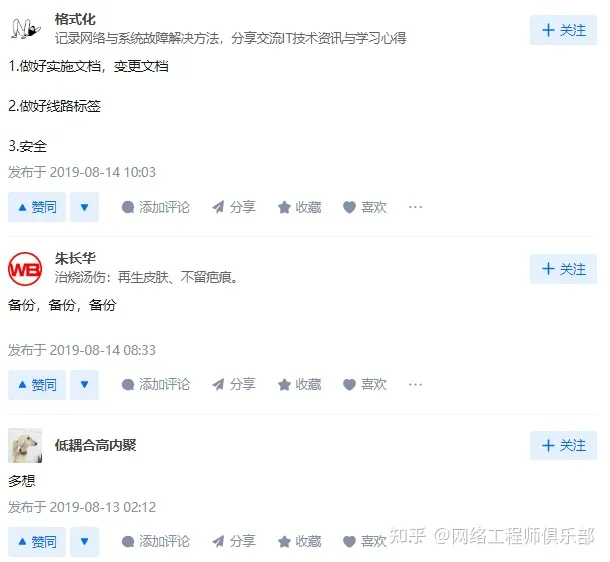The height and width of the screenshot is (562, 610).
Task: Favorite 格式化's answer with 收藏 star
Action: click(x=300, y=207)
